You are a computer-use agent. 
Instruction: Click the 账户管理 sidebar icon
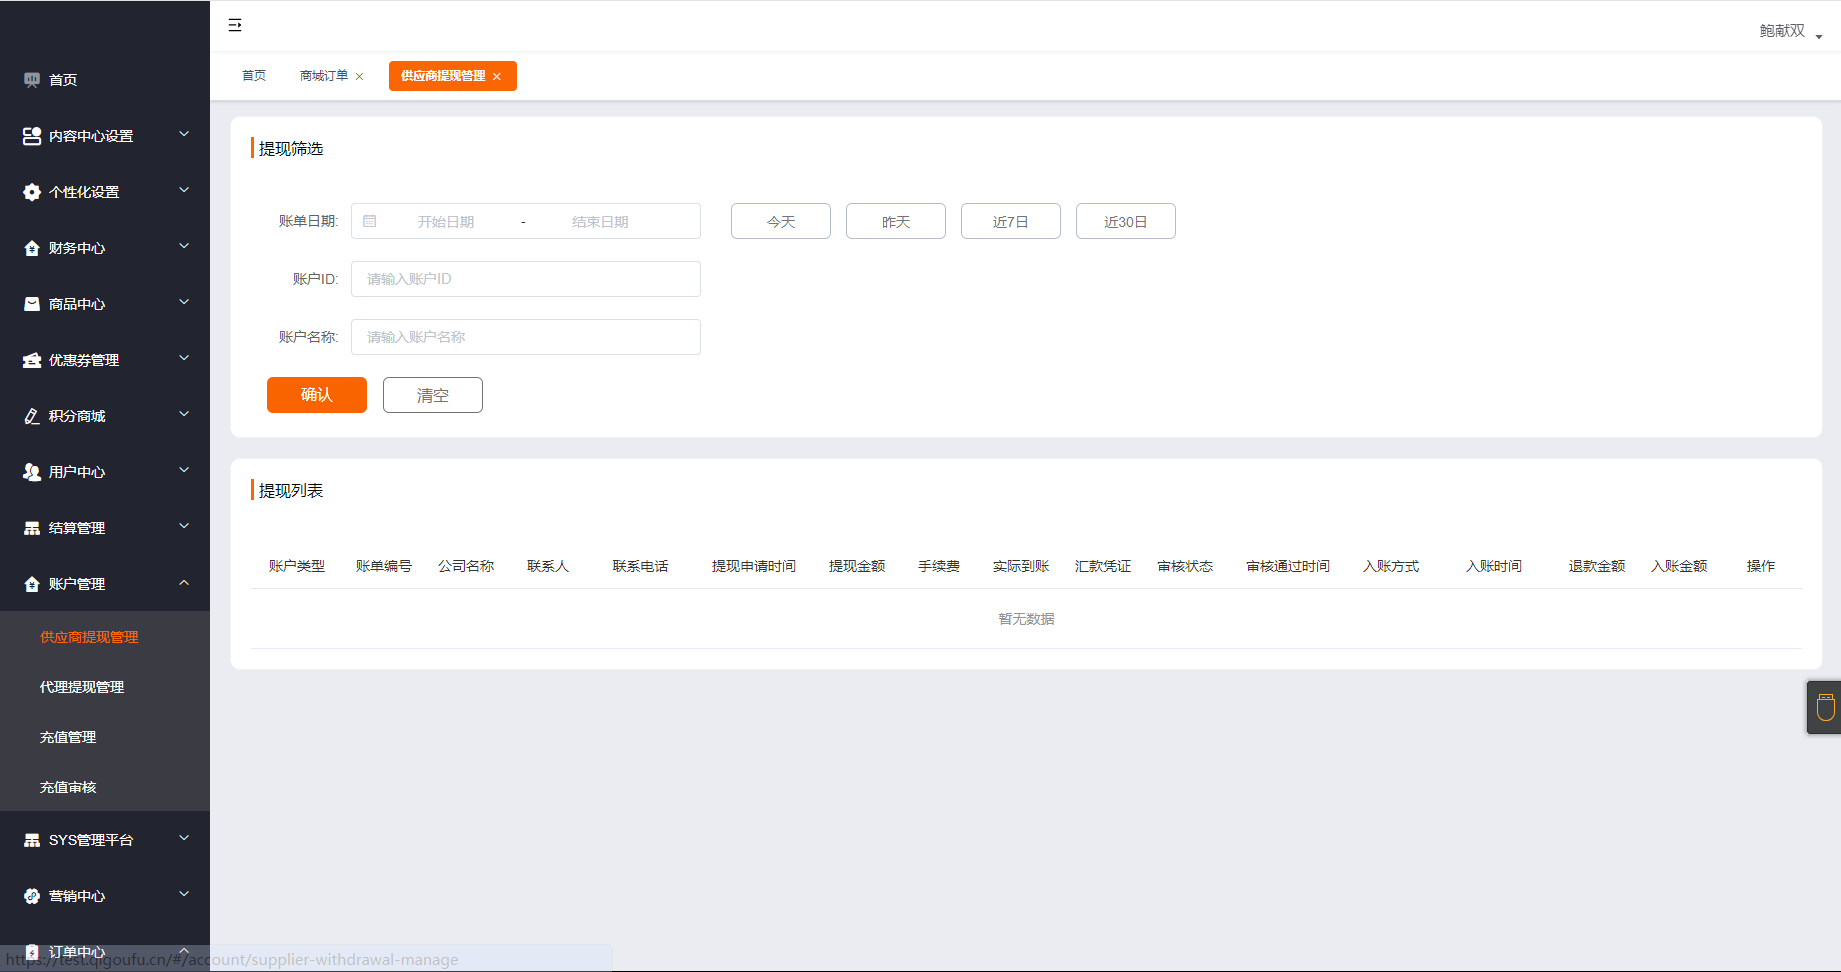(32, 584)
